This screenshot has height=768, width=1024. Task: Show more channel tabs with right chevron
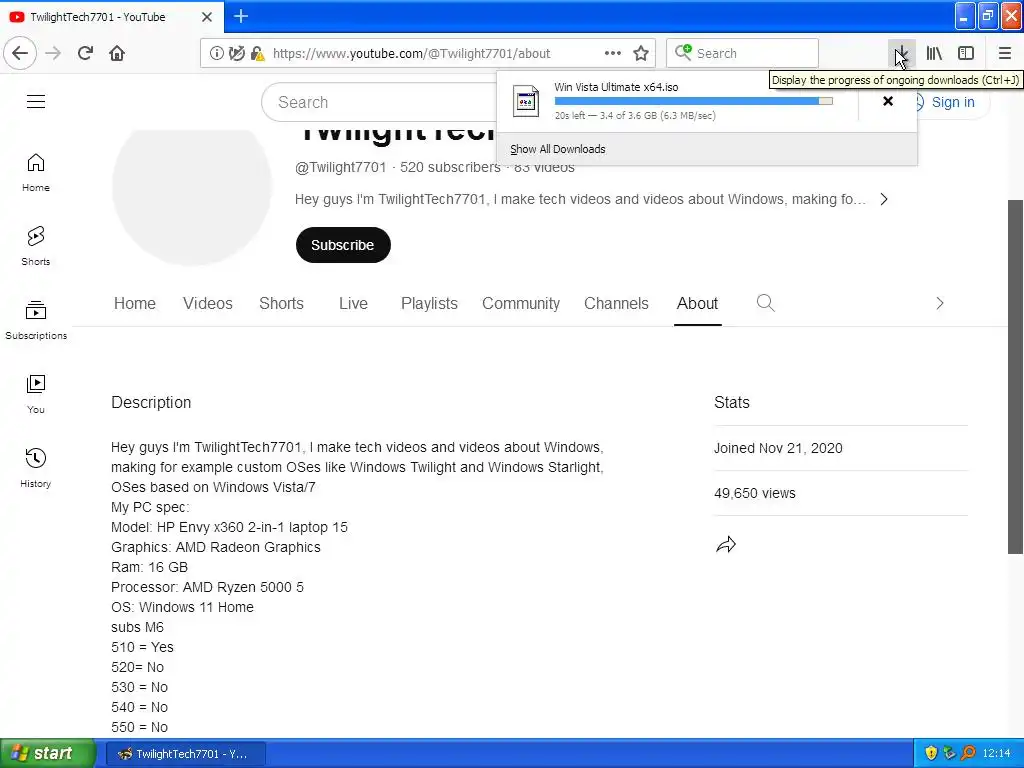pyautogui.click(x=939, y=303)
